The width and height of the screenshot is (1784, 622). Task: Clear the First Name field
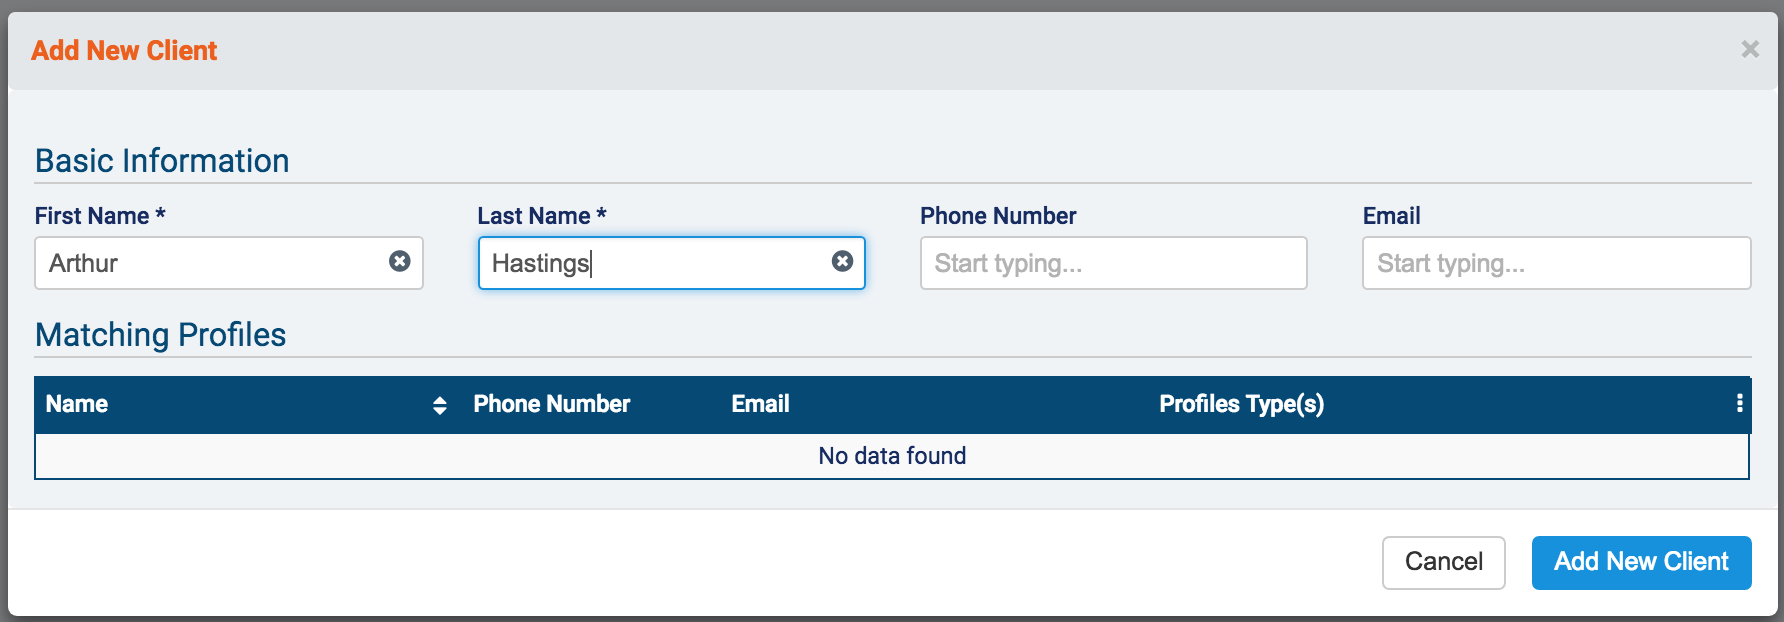tap(400, 262)
